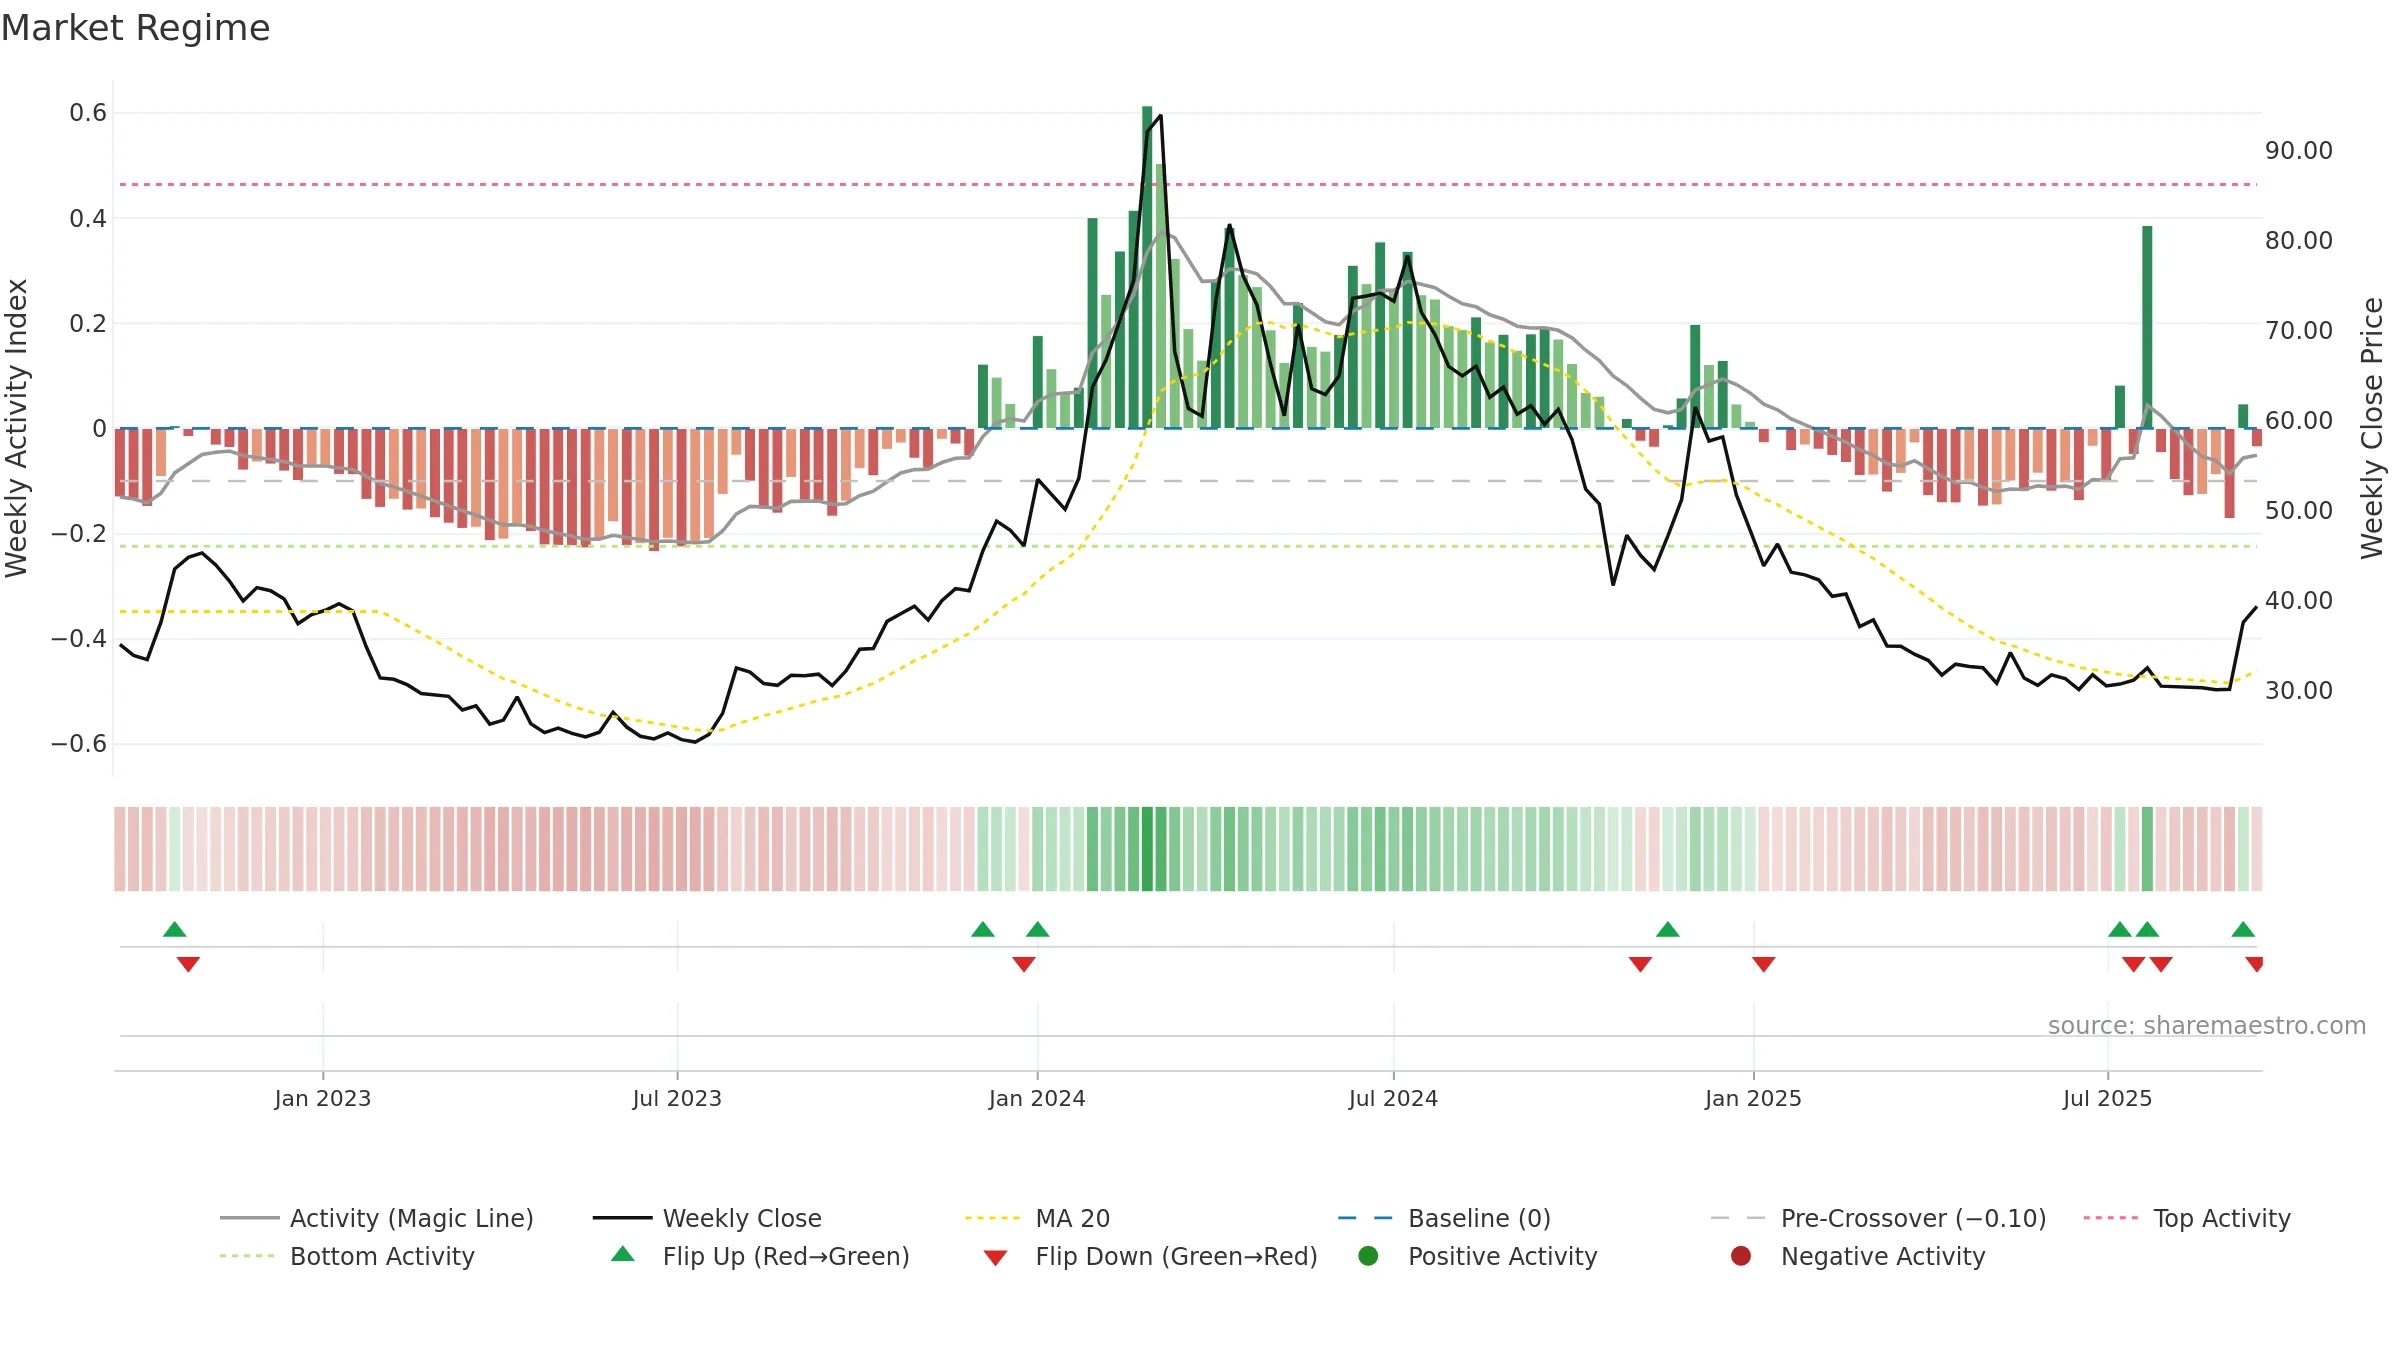Click the 'Top Activity' legend entry
The height and width of the screenshot is (1350, 2400).
[x=2187, y=1218]
